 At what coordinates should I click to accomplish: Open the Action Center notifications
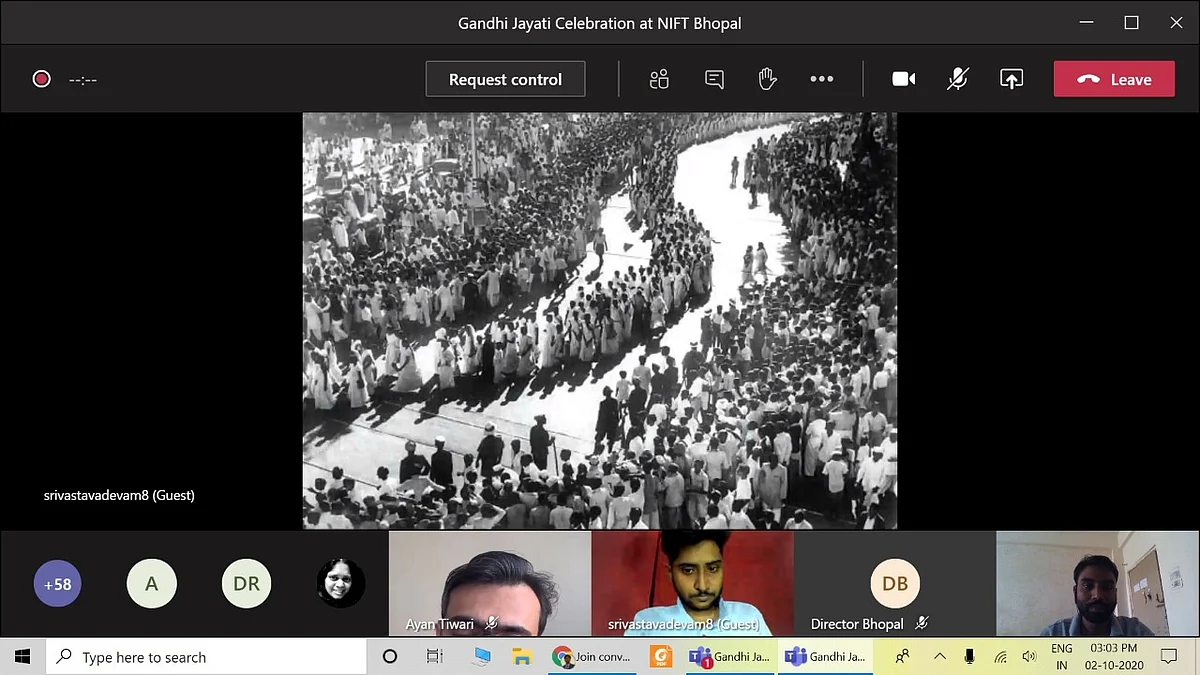tap(1169, 657)
